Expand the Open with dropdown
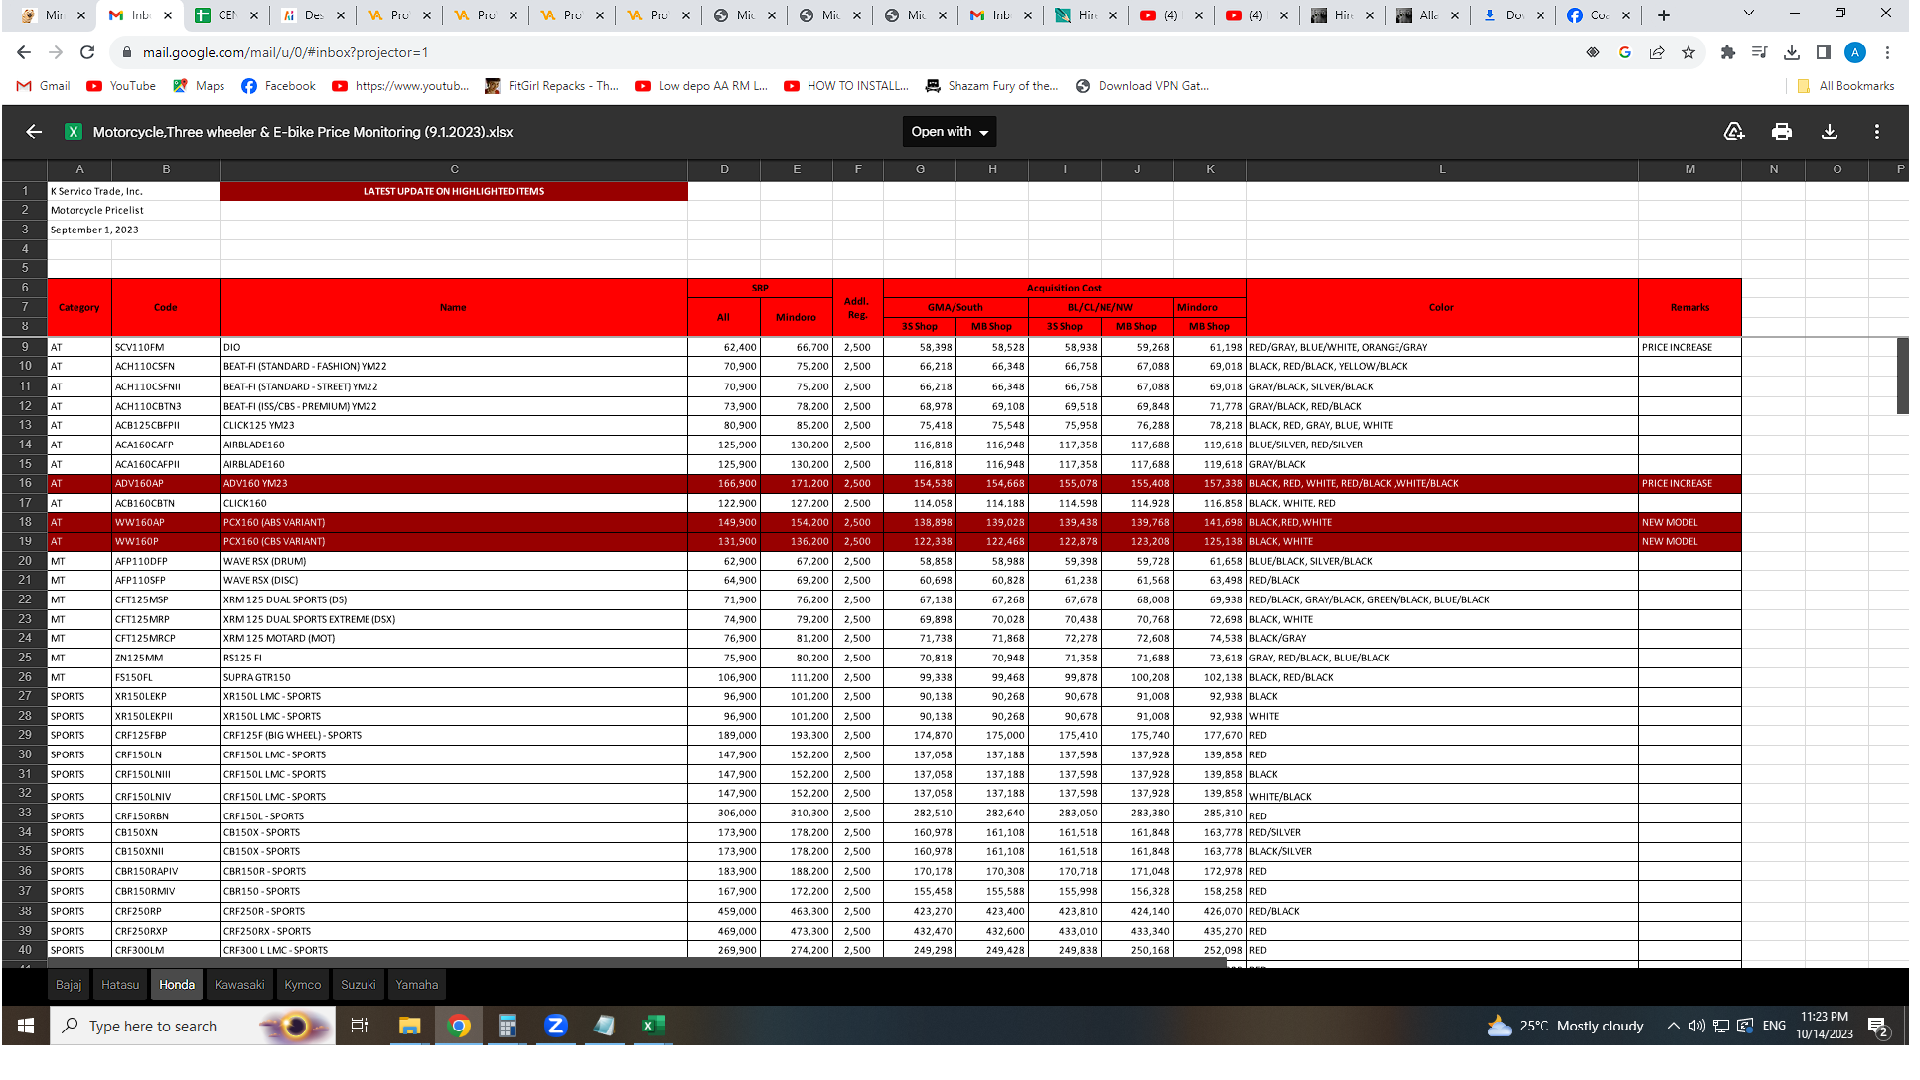The width and height of the screenshot is (1920, 1080). click(949, 132)
